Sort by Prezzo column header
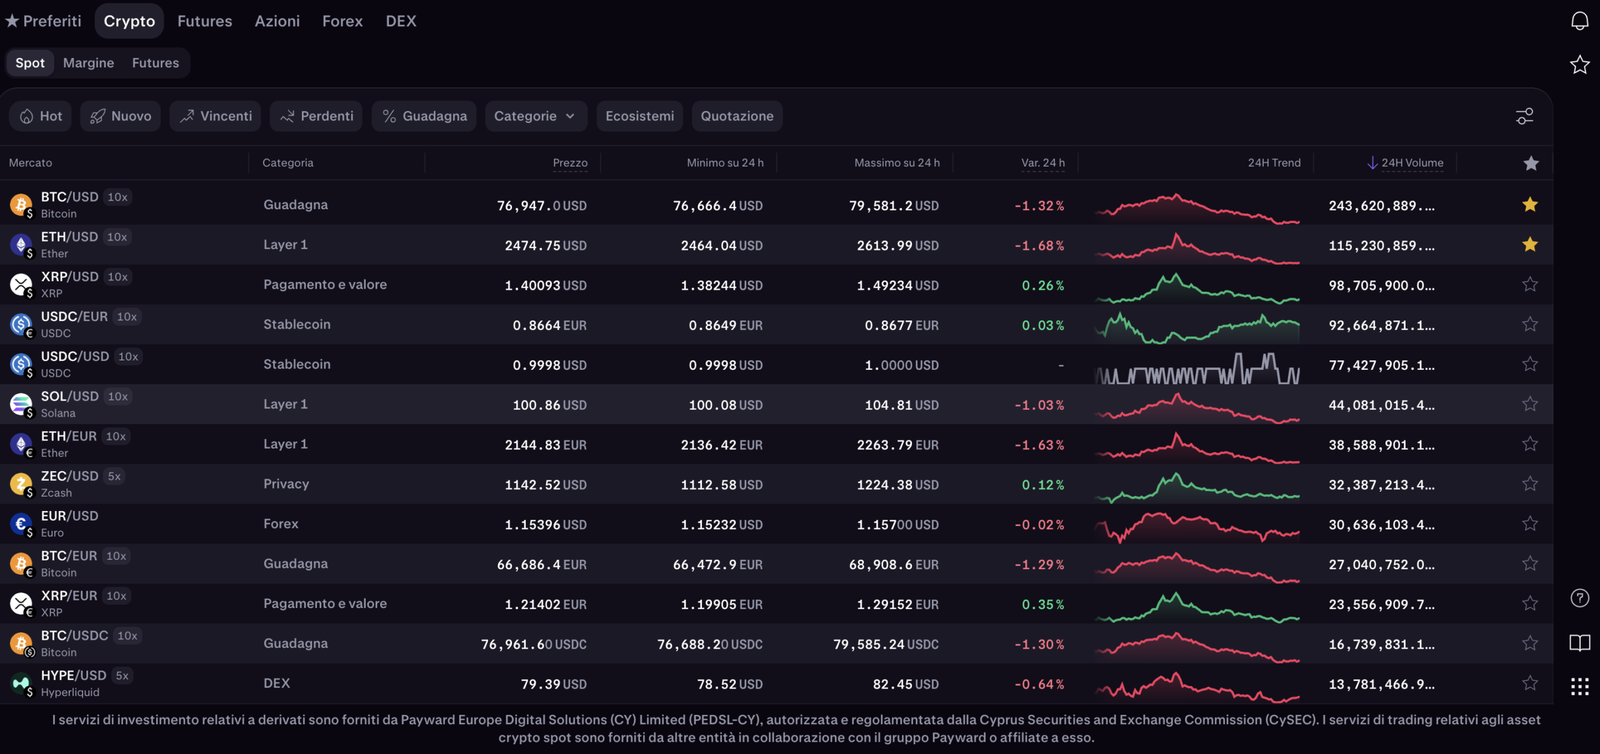This screenshot has height=754, width=1600. click(x=570, y=163)
